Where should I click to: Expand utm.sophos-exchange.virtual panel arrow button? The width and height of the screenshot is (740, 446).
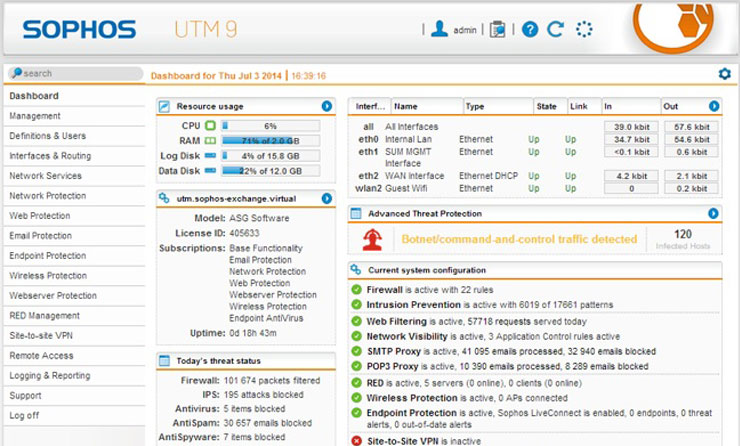tap(327, 198)
